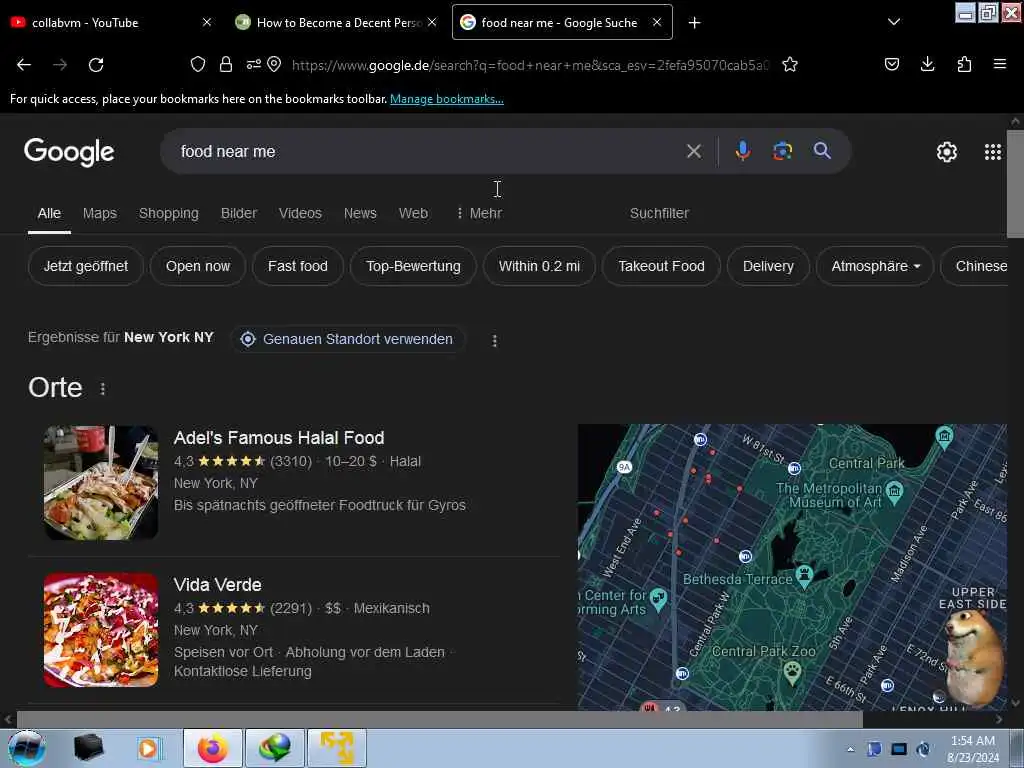
Task: Click the Central Park map preview
Action: tap(792, 567)
